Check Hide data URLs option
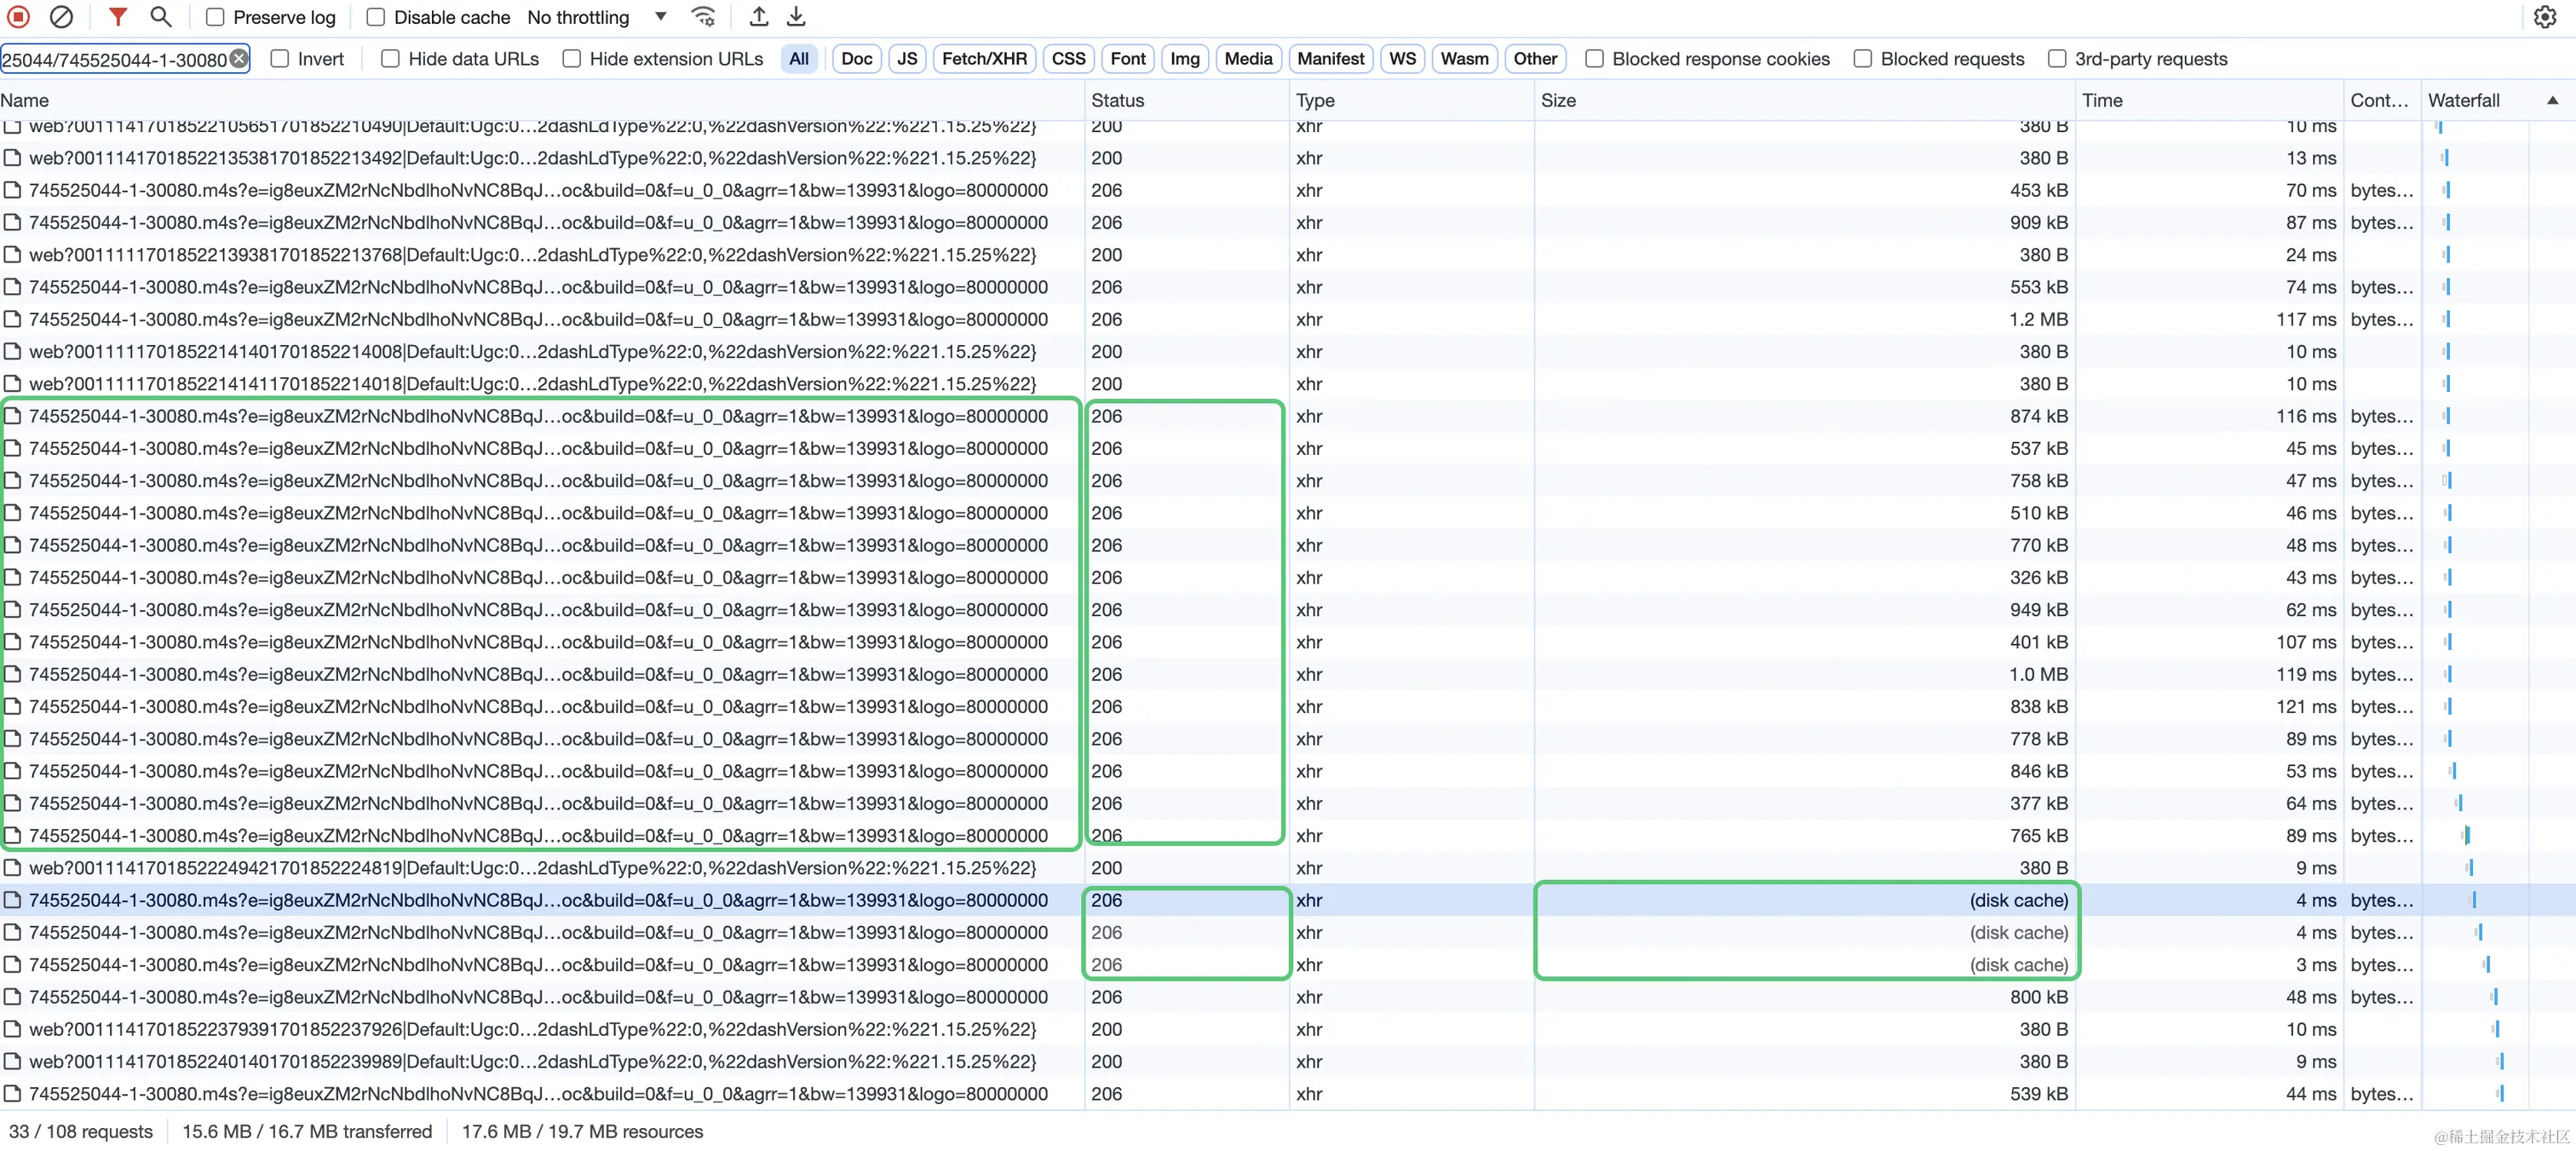Screen dimensions: 2576x1151 point(391,59)
